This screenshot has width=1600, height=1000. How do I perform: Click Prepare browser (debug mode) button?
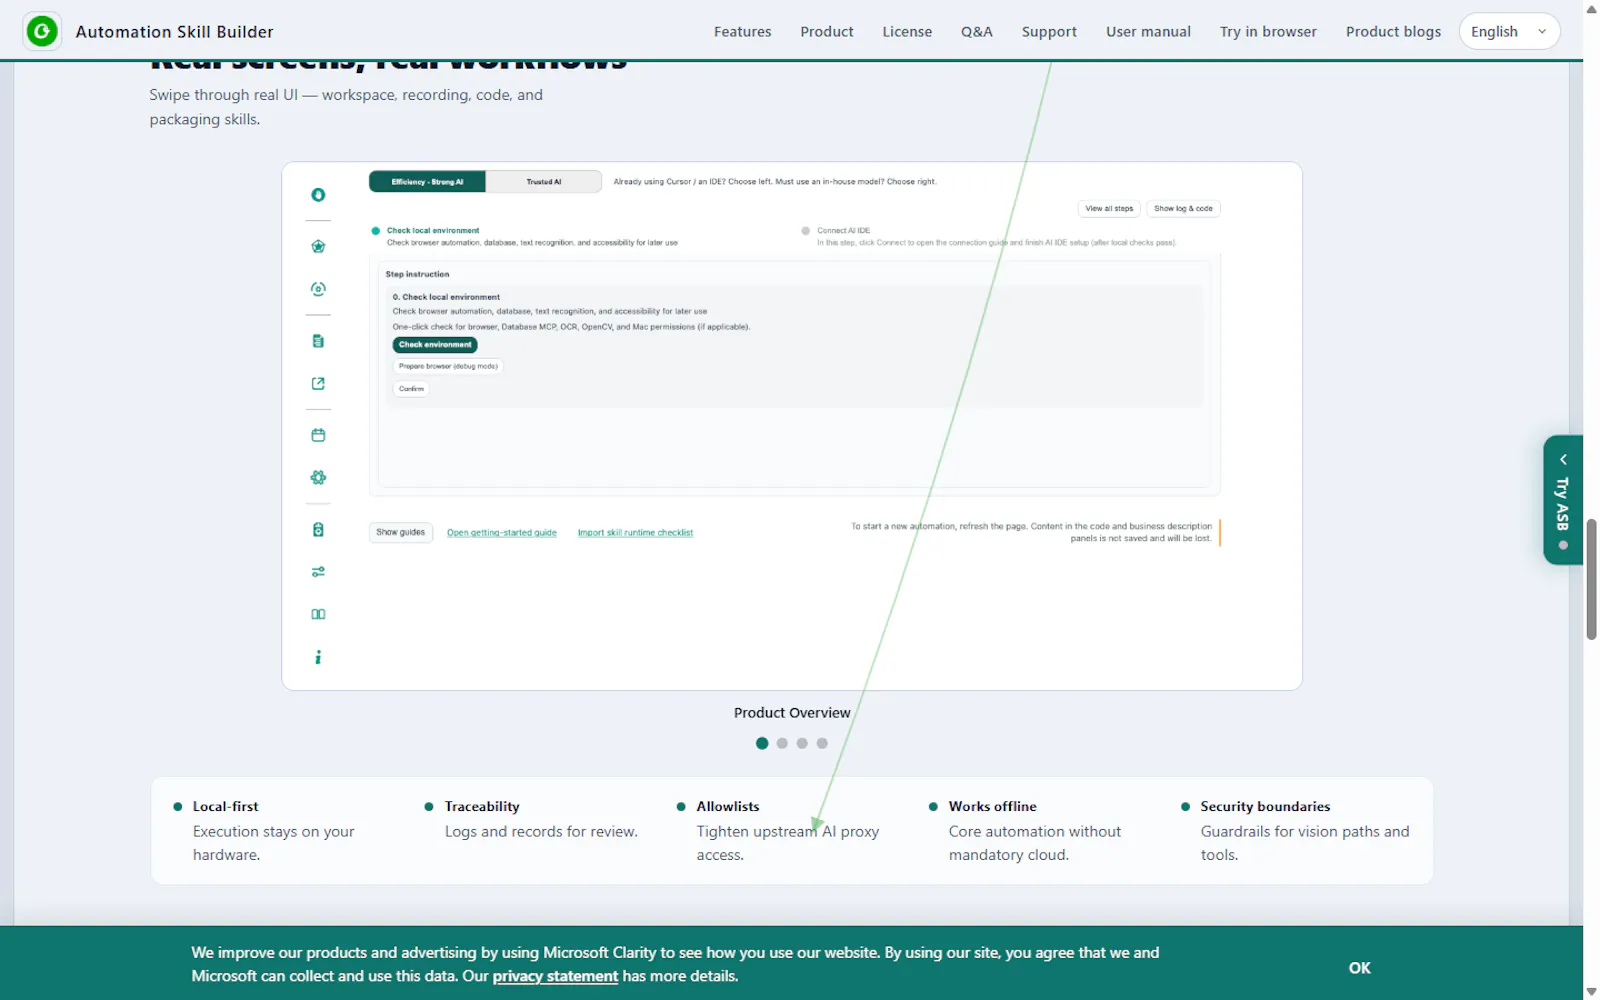tap(448, 366)
